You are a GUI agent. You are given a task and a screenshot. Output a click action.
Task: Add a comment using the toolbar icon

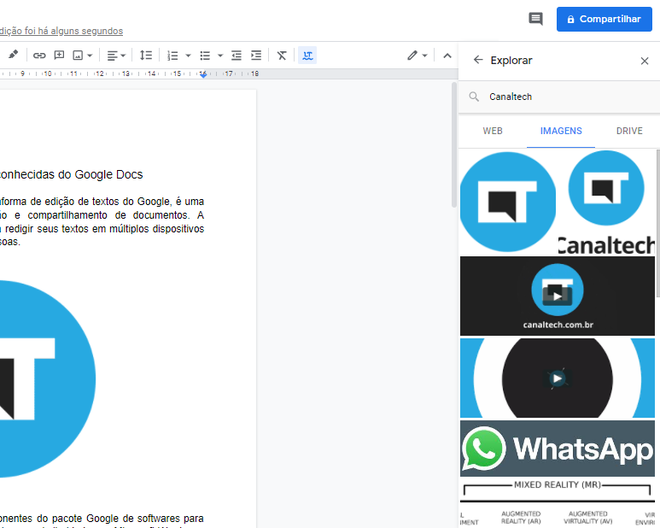point(59,55)
